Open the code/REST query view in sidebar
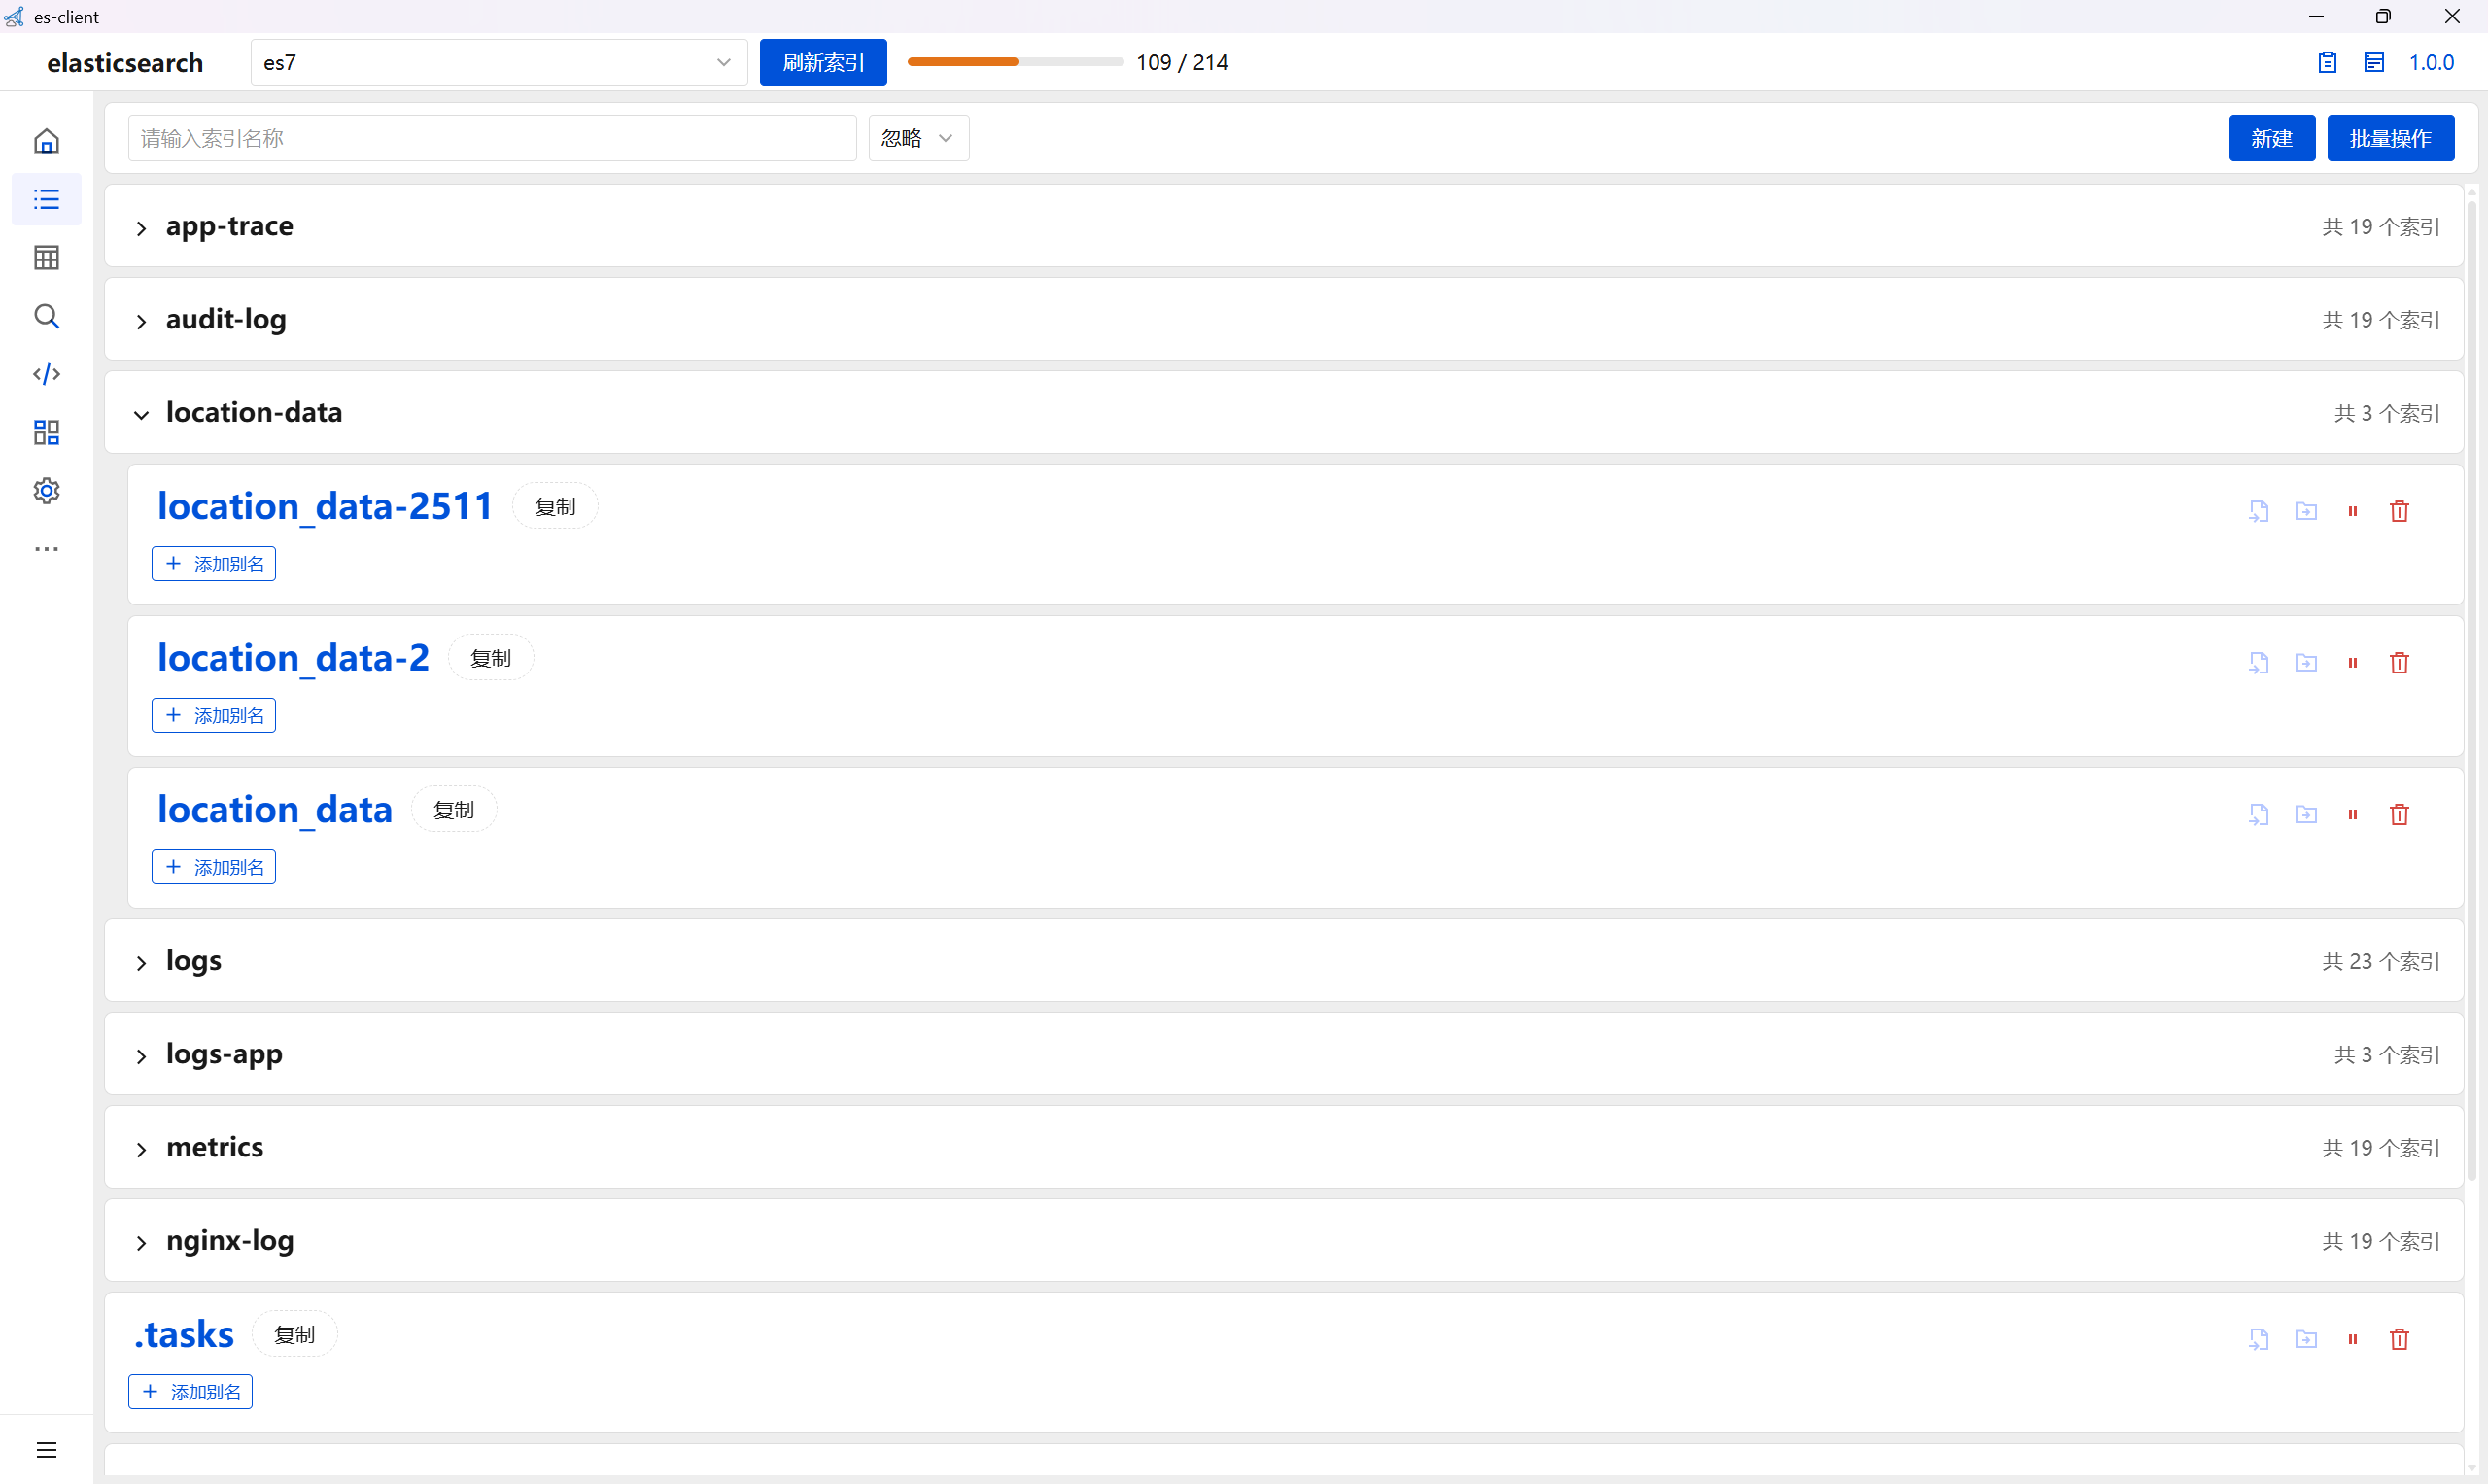The image size is (2488, 1484). (x=46, y=373)
